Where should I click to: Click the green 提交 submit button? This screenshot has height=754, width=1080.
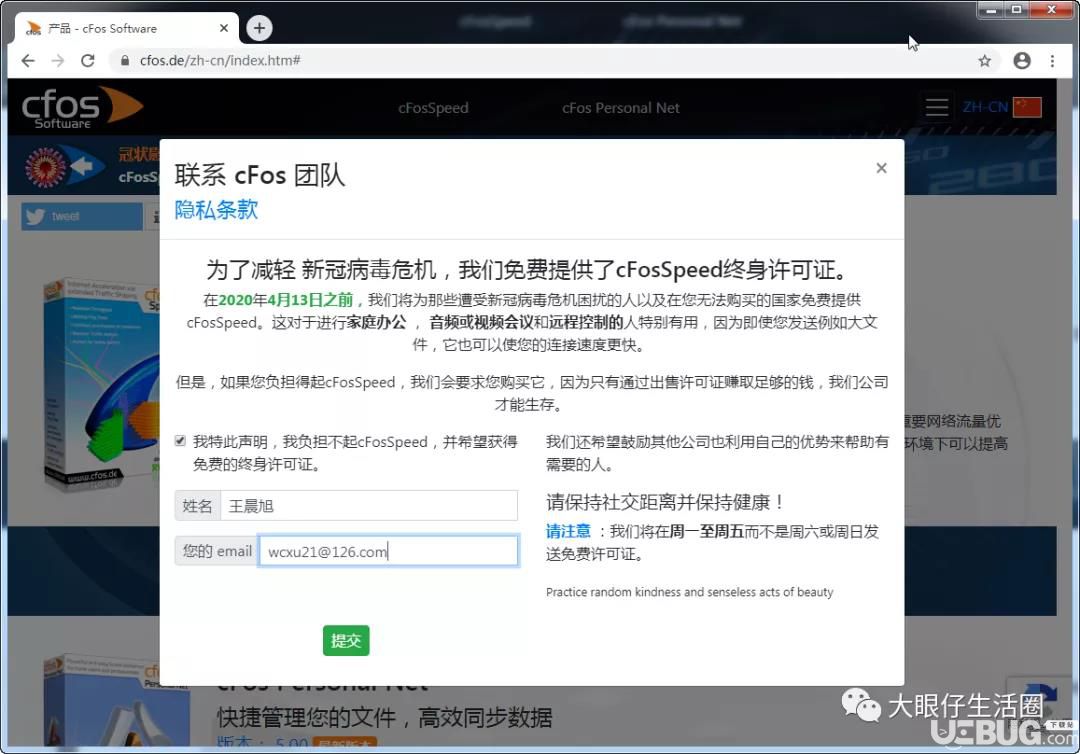pos(346,640)
